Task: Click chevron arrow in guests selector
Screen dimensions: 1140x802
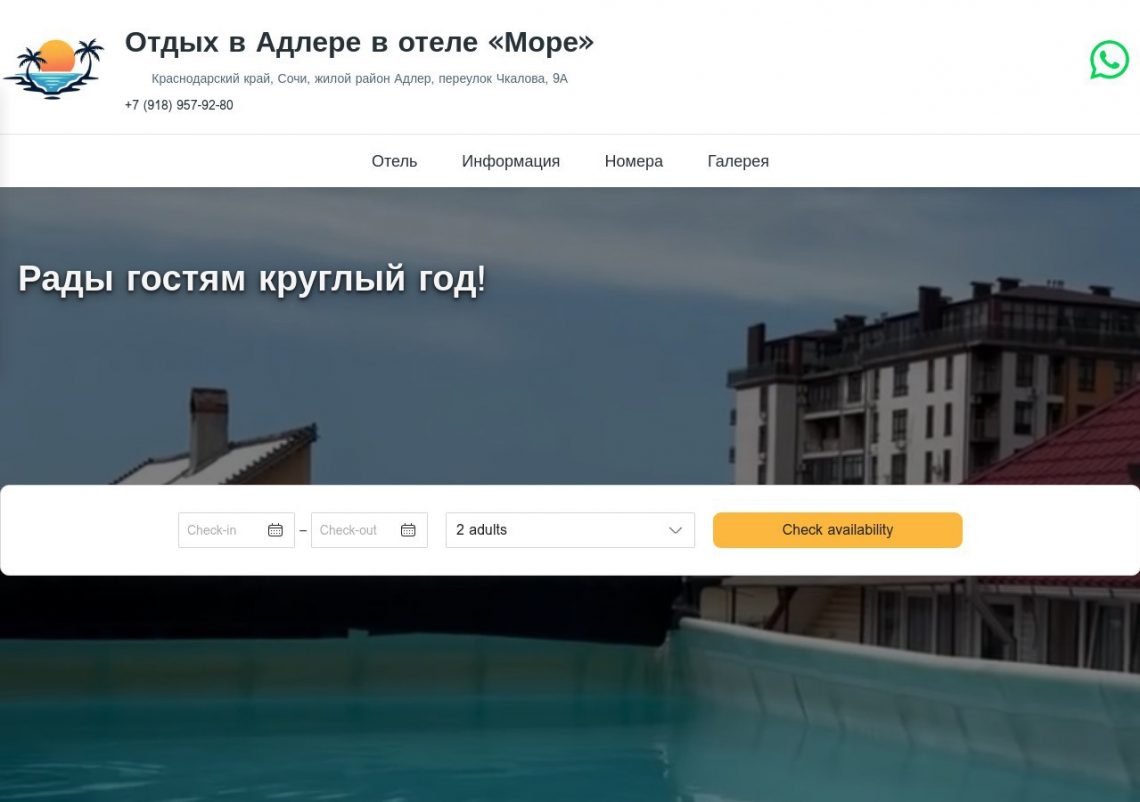Action: 675,530
